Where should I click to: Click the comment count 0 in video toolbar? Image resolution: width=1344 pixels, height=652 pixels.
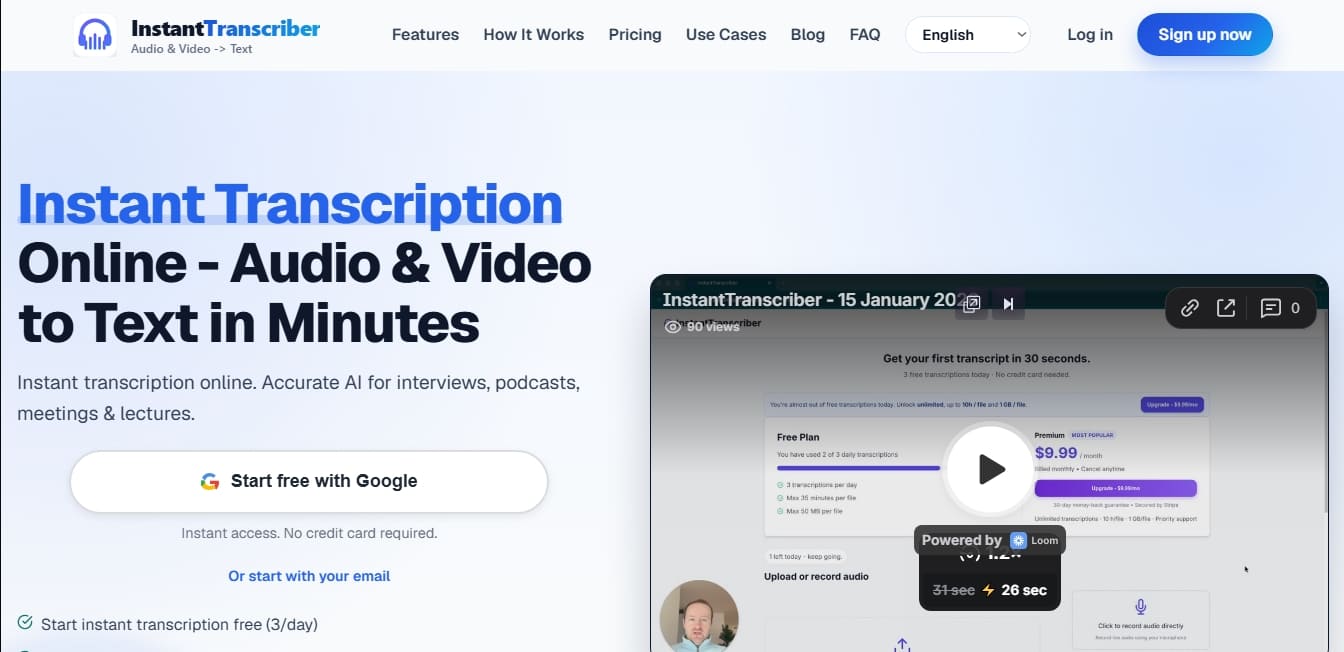pos(1296,308)
